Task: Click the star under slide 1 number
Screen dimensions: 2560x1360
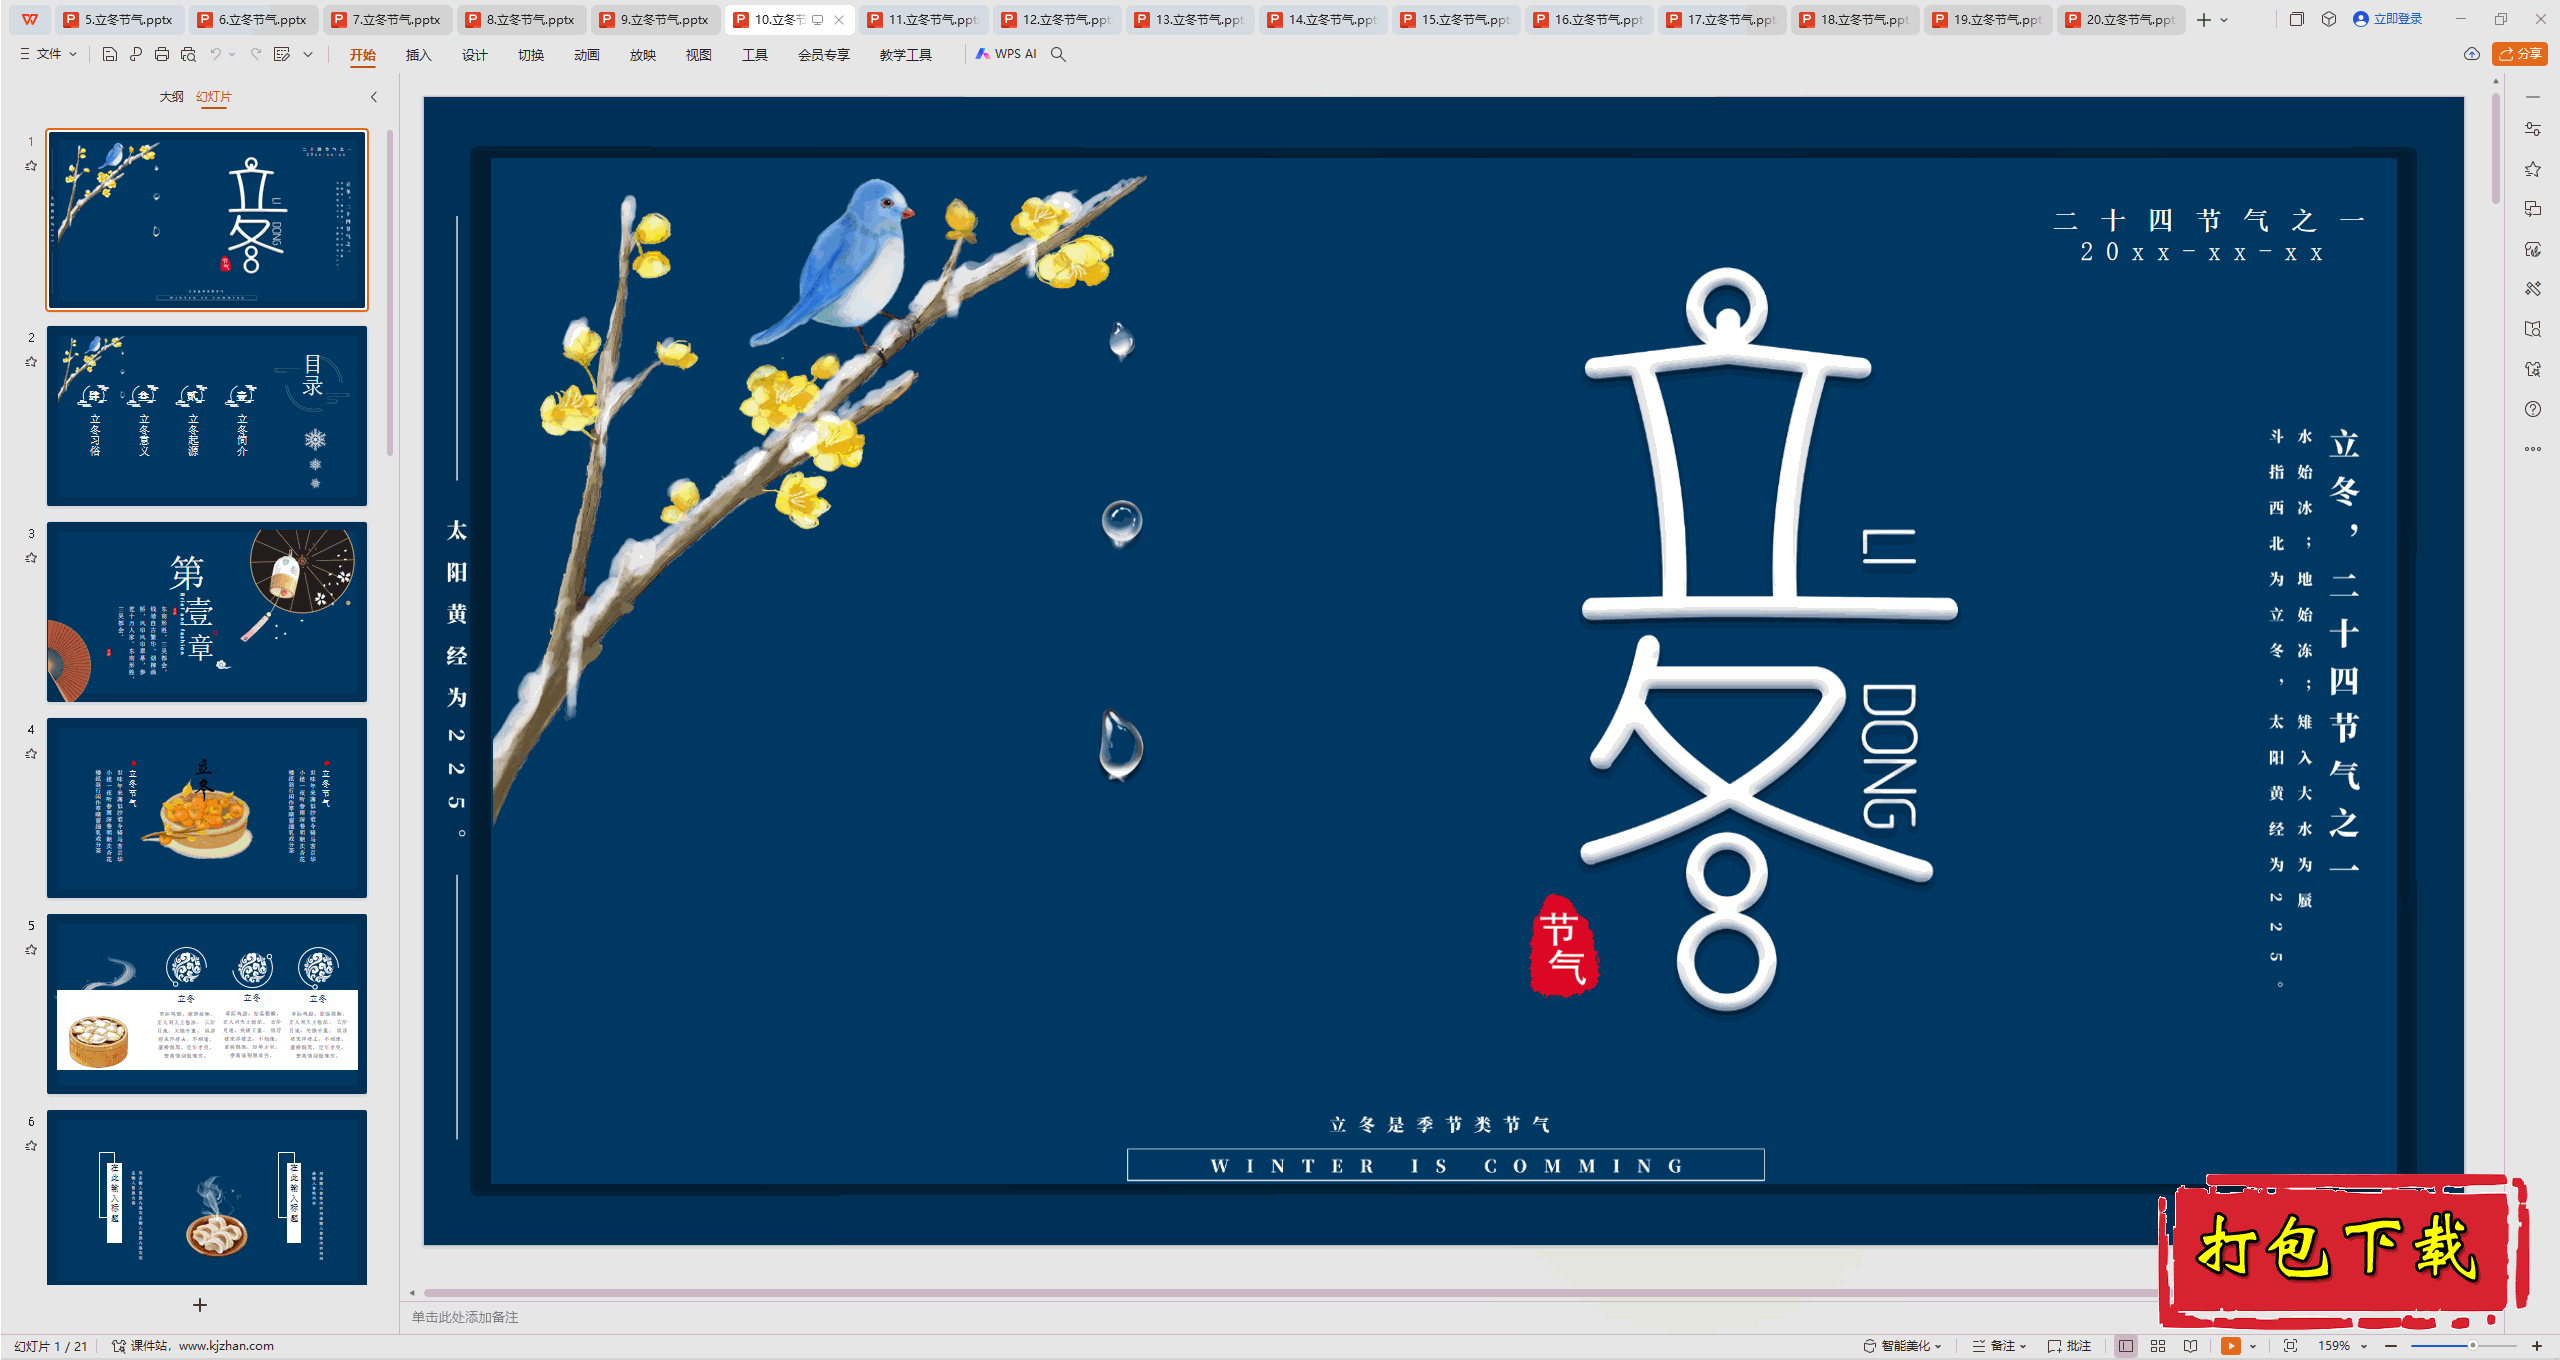Action: [31, 166]
